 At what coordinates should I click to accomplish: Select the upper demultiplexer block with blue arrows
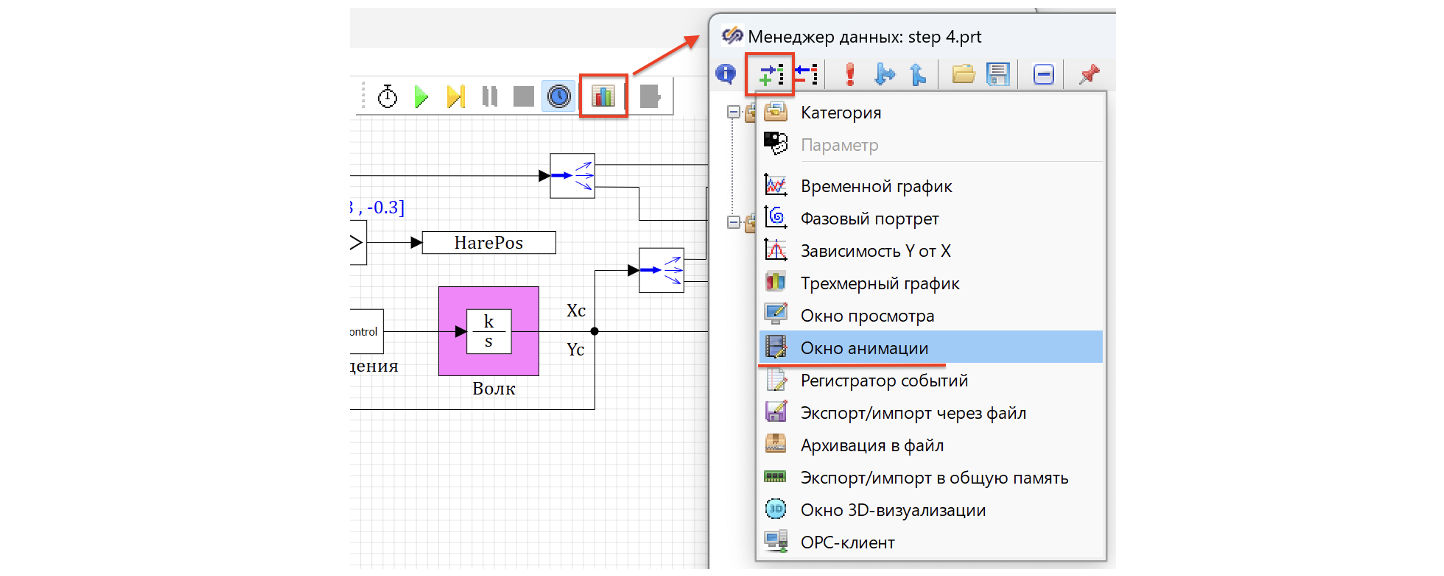click(572, 175)
